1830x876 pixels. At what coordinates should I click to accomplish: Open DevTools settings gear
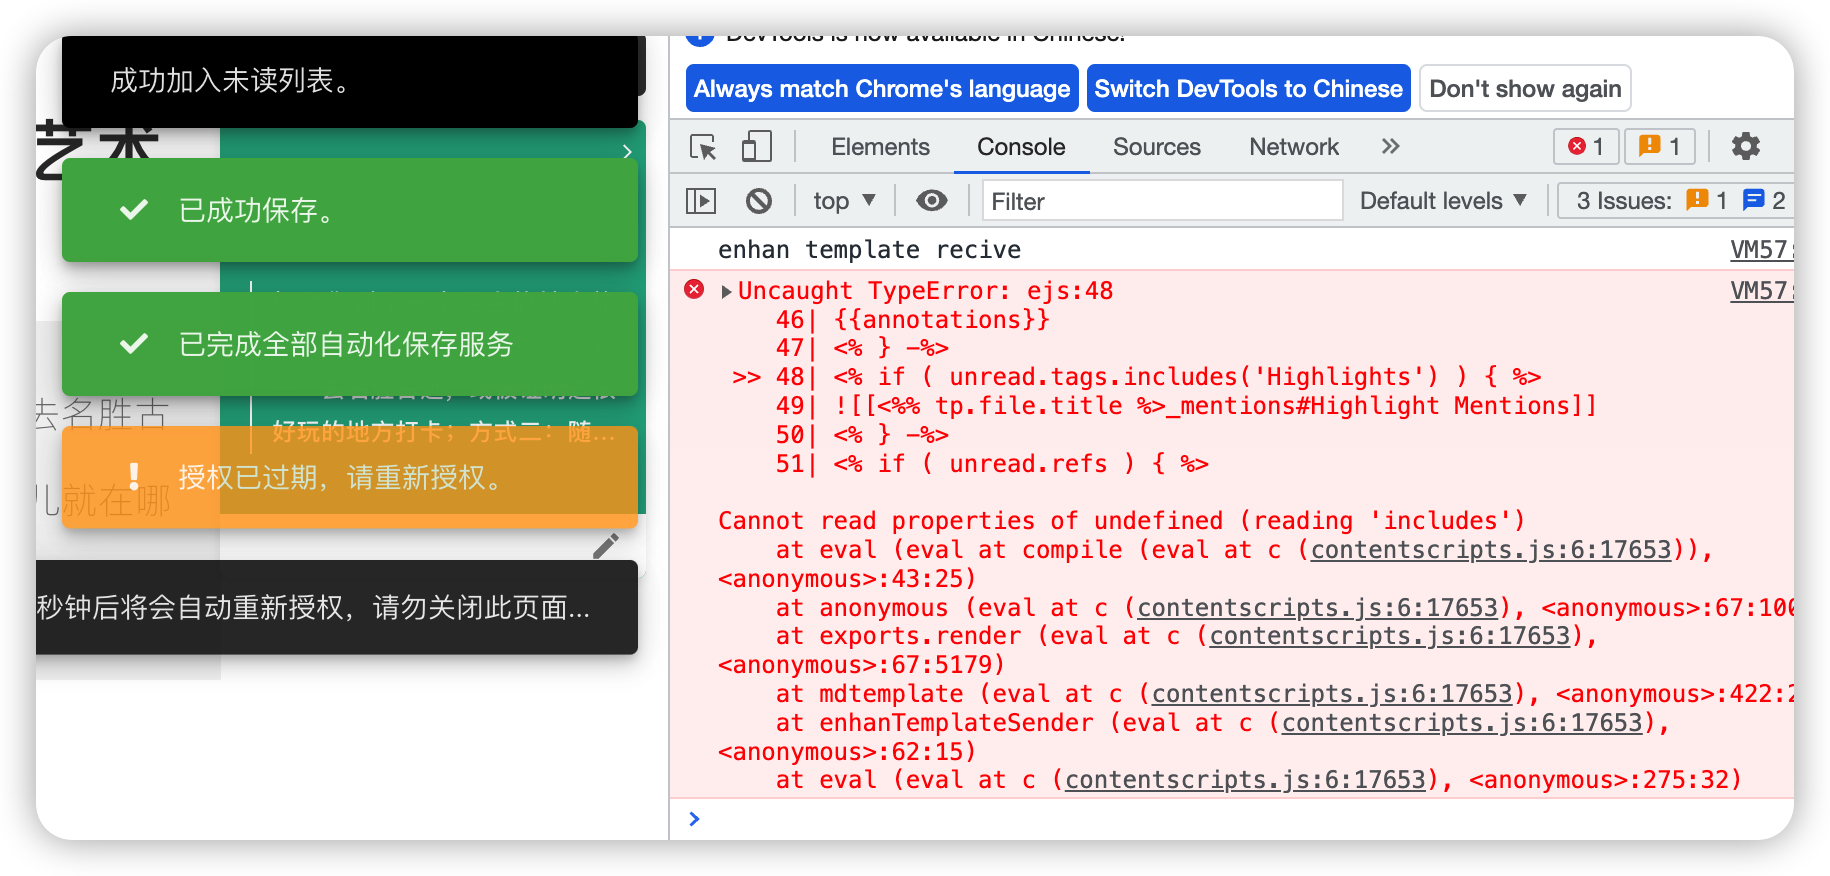(1745, 146)
